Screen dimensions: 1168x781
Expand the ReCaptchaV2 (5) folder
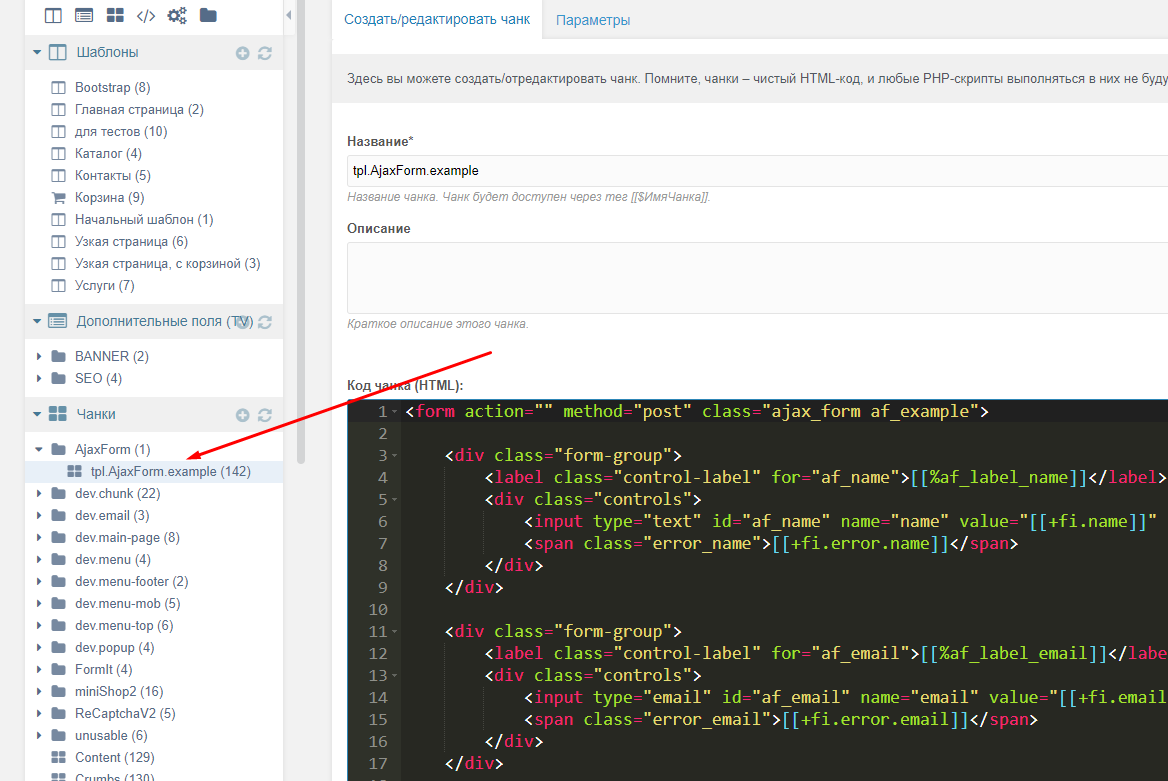click(x=39, y=713)
